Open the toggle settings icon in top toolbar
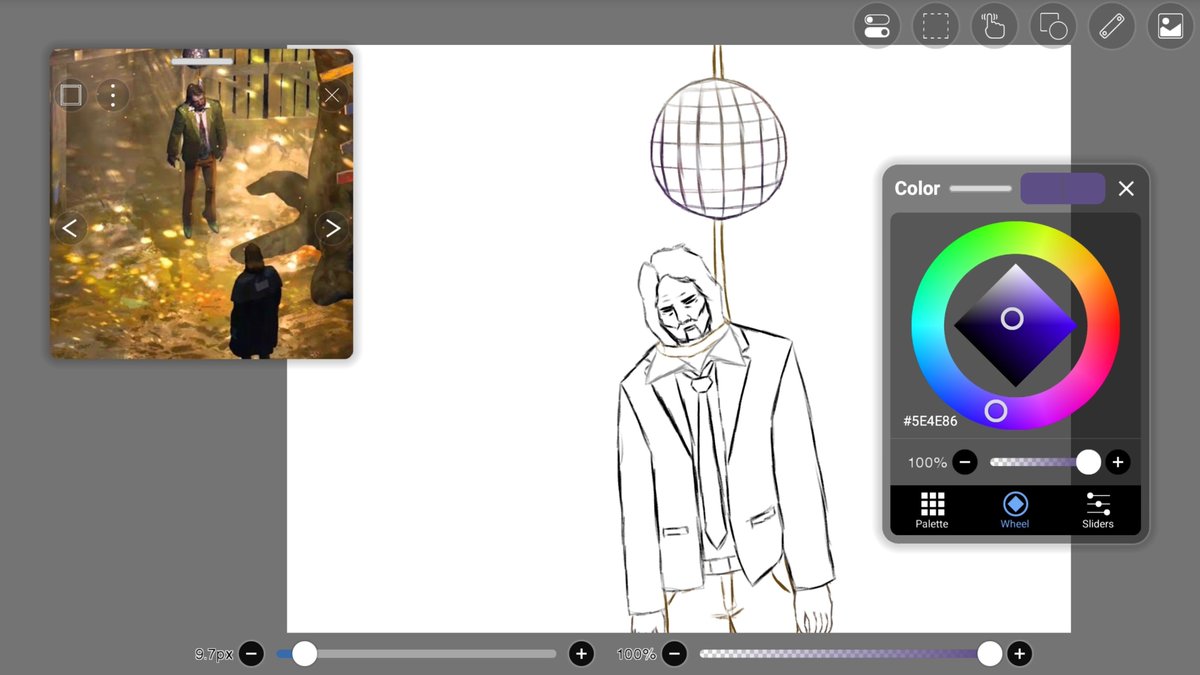The height and width of the screenshot is (675, 1200). tap(877, 26)
